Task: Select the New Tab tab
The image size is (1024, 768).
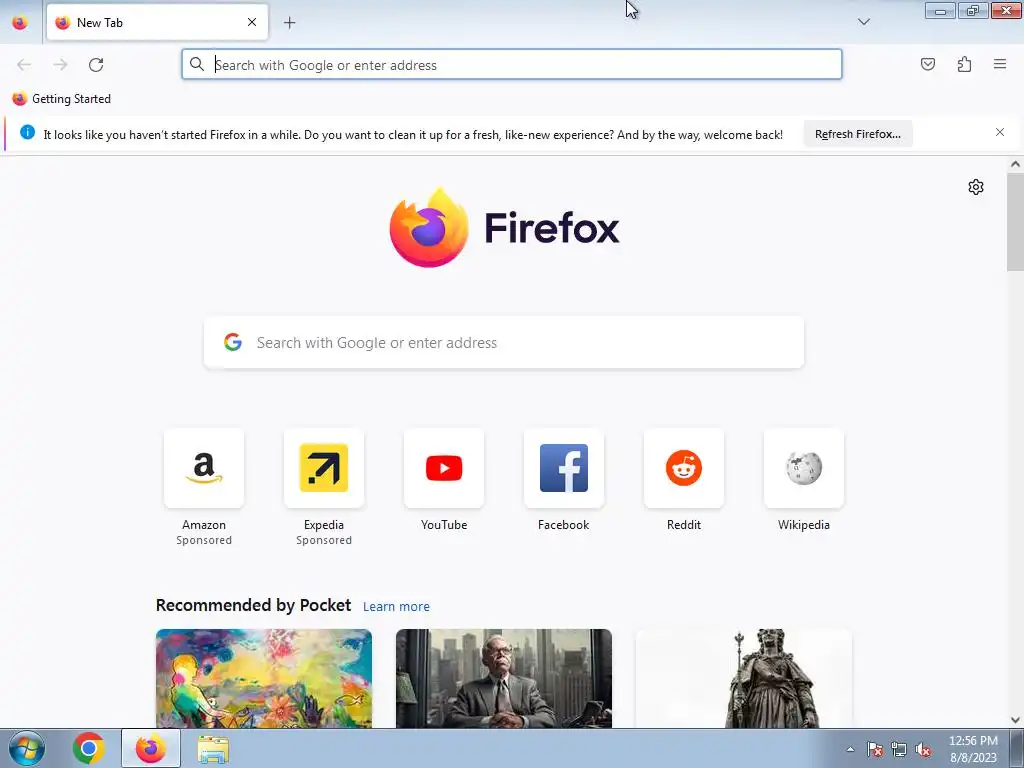Action: [157, 22]
